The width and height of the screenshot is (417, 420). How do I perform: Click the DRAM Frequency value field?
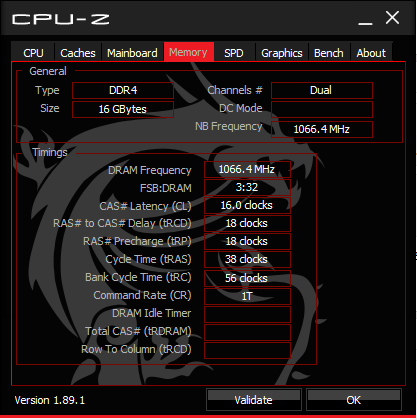pyautogui.click(x=247, y=169)
